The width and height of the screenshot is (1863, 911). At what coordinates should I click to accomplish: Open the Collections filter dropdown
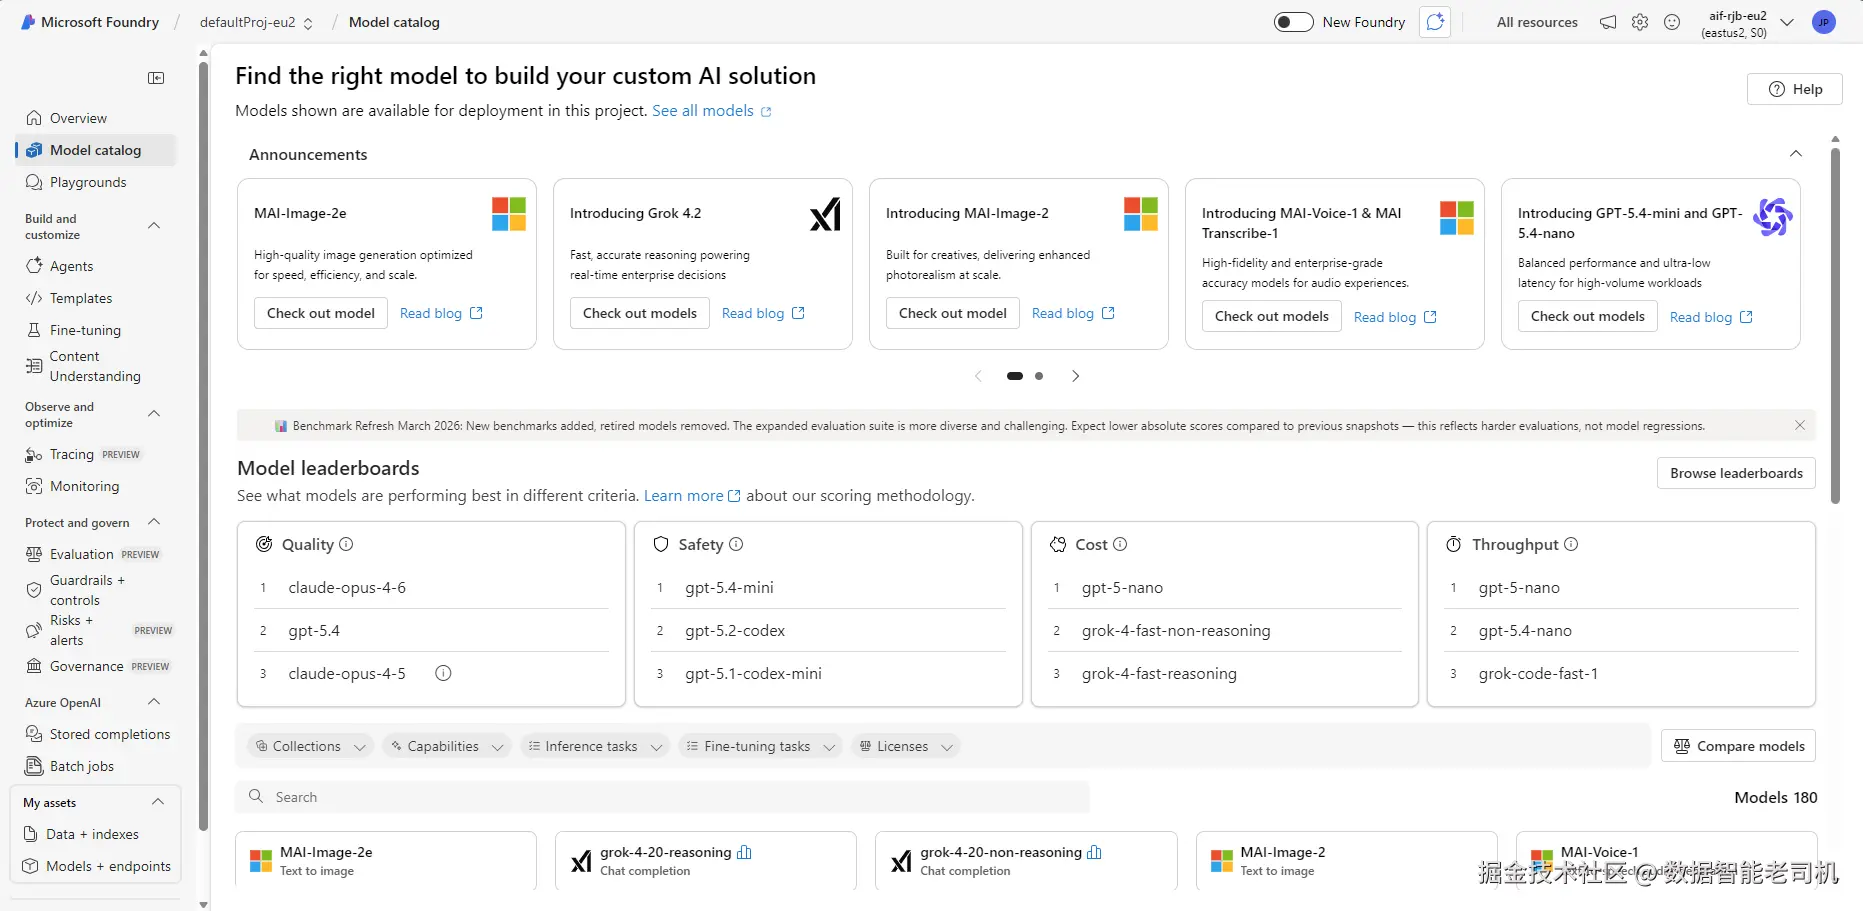[311, 746]
